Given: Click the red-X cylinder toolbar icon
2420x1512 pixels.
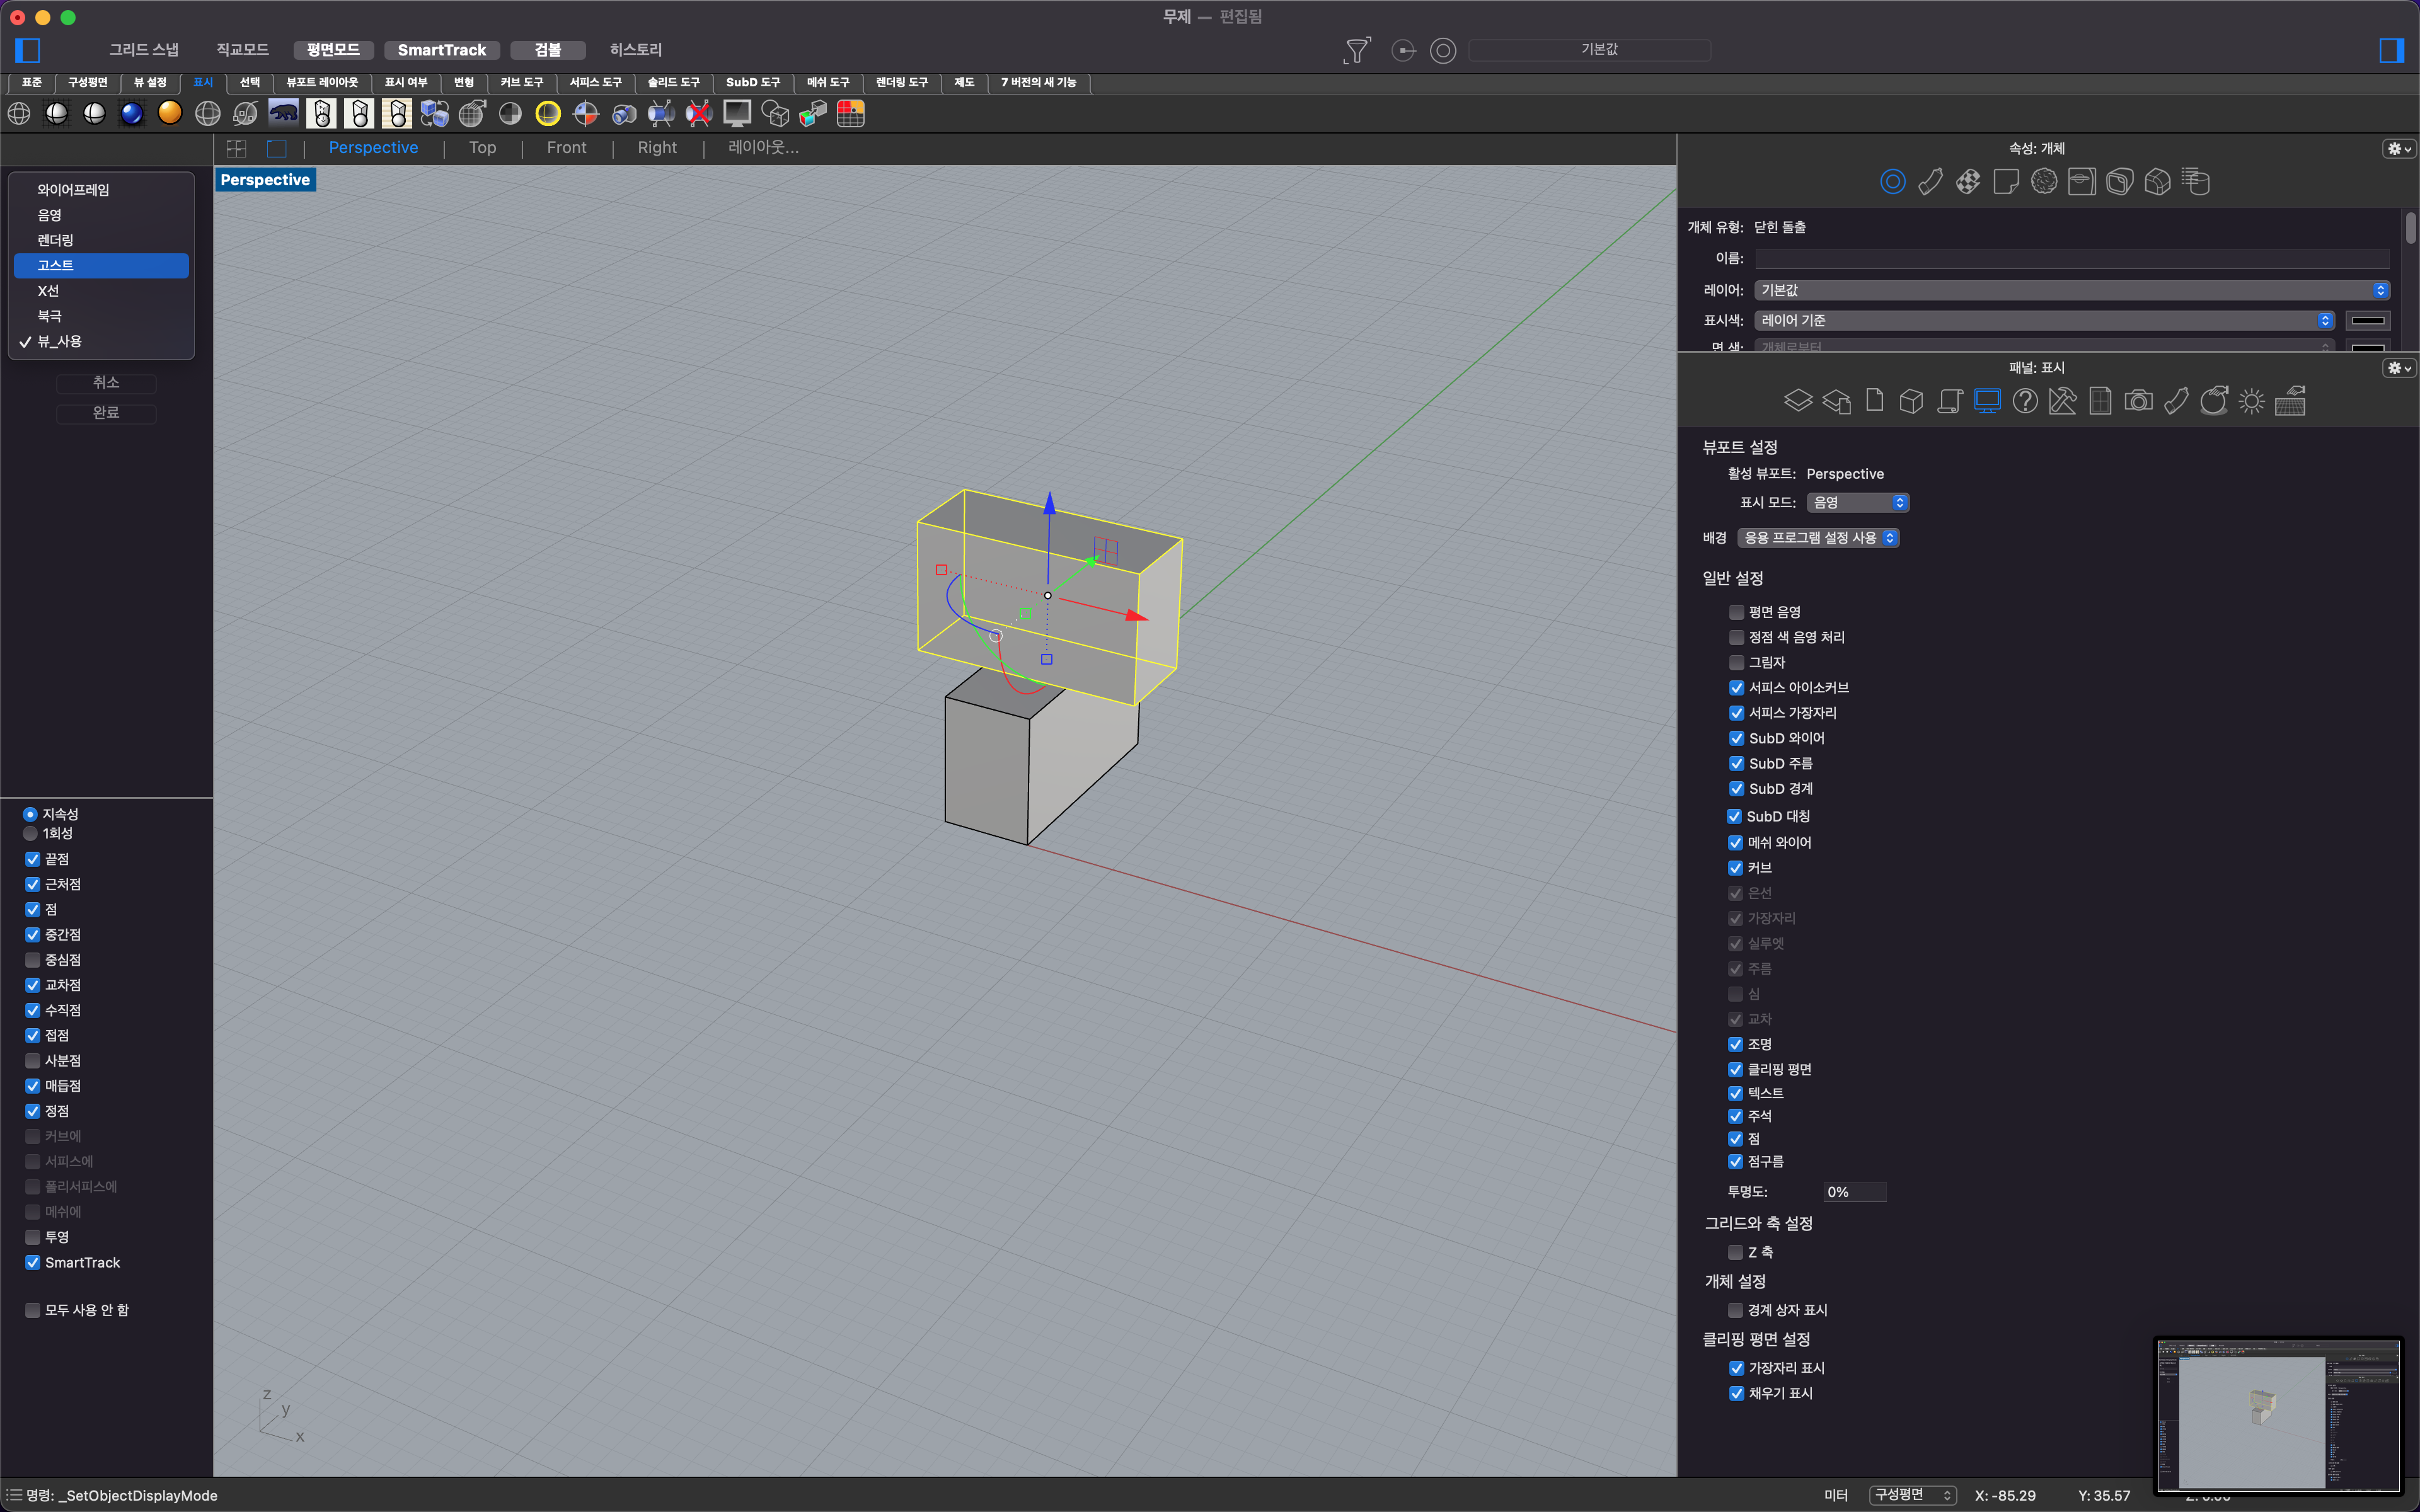Looking at the screenshot, I should click(699, 114).
